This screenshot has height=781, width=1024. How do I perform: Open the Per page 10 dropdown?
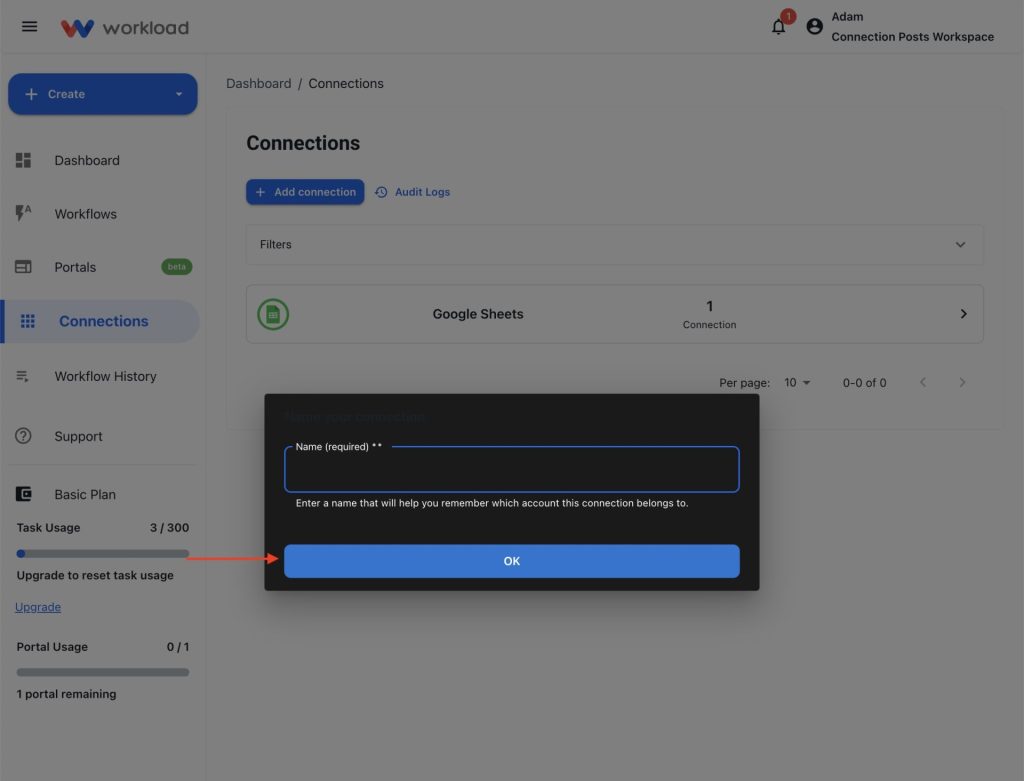tap(797, 383)
